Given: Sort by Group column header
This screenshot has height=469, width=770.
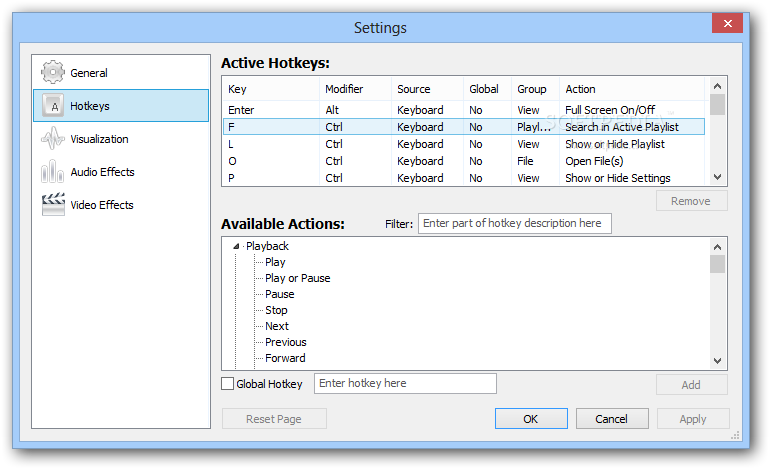Looking at the screenshot, I should pos(536,89).
